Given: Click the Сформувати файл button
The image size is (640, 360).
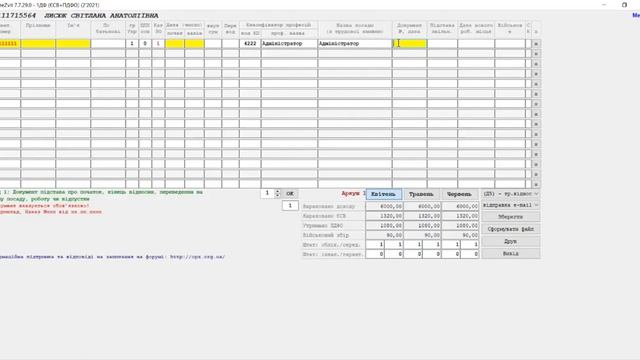Looking at the screenshot, I should click(x=511, y=229).
